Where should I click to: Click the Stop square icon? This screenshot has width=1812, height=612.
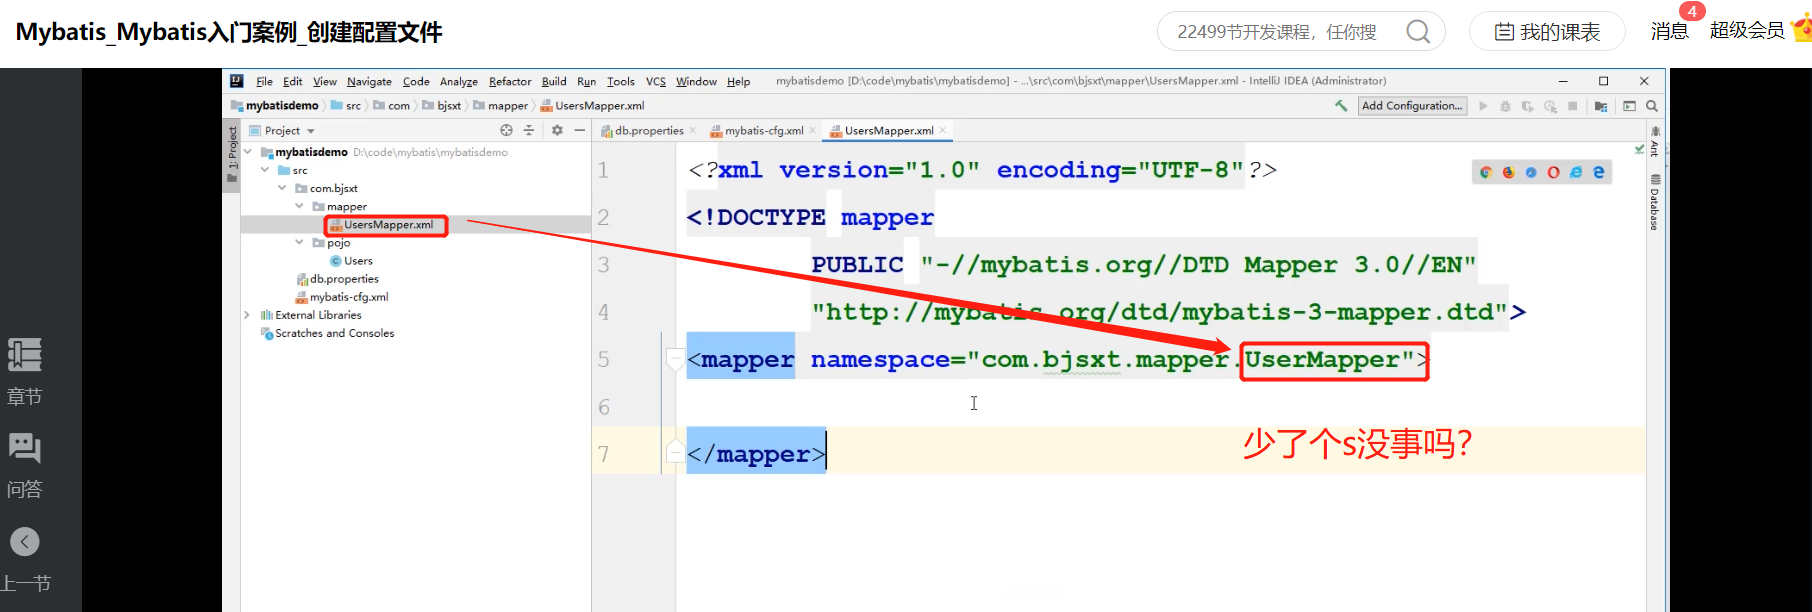tap(1573, 106)
